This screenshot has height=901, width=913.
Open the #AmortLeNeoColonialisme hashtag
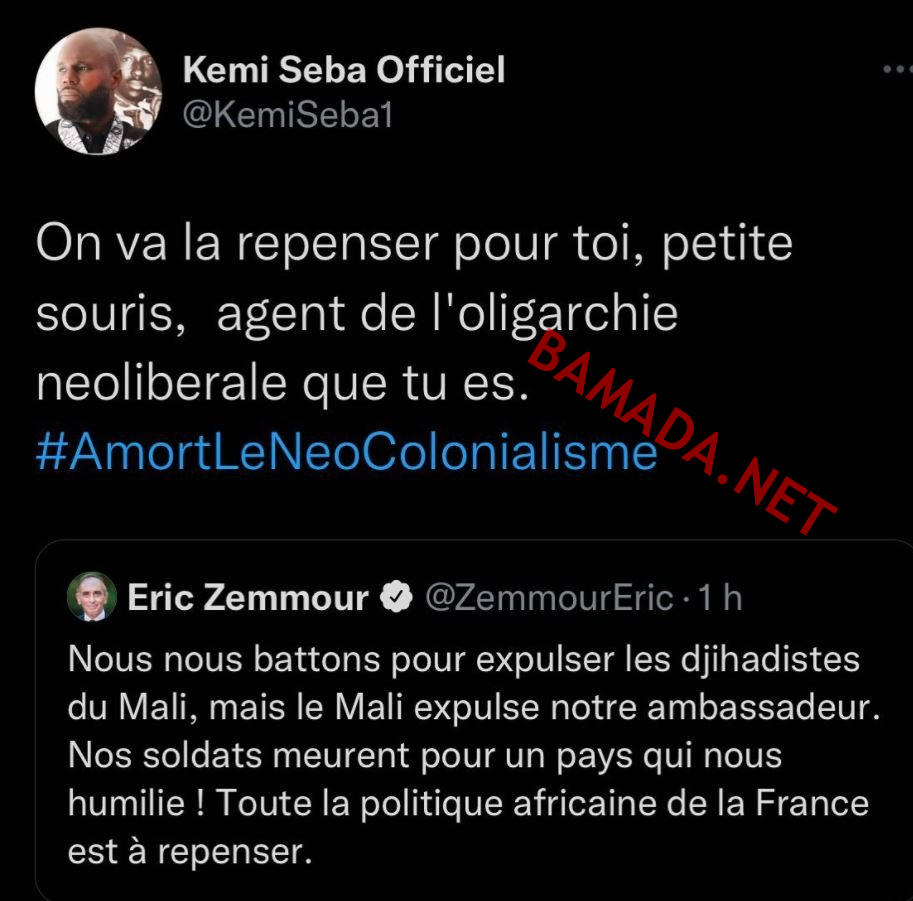pyautogui.click(x=346, y=452)
